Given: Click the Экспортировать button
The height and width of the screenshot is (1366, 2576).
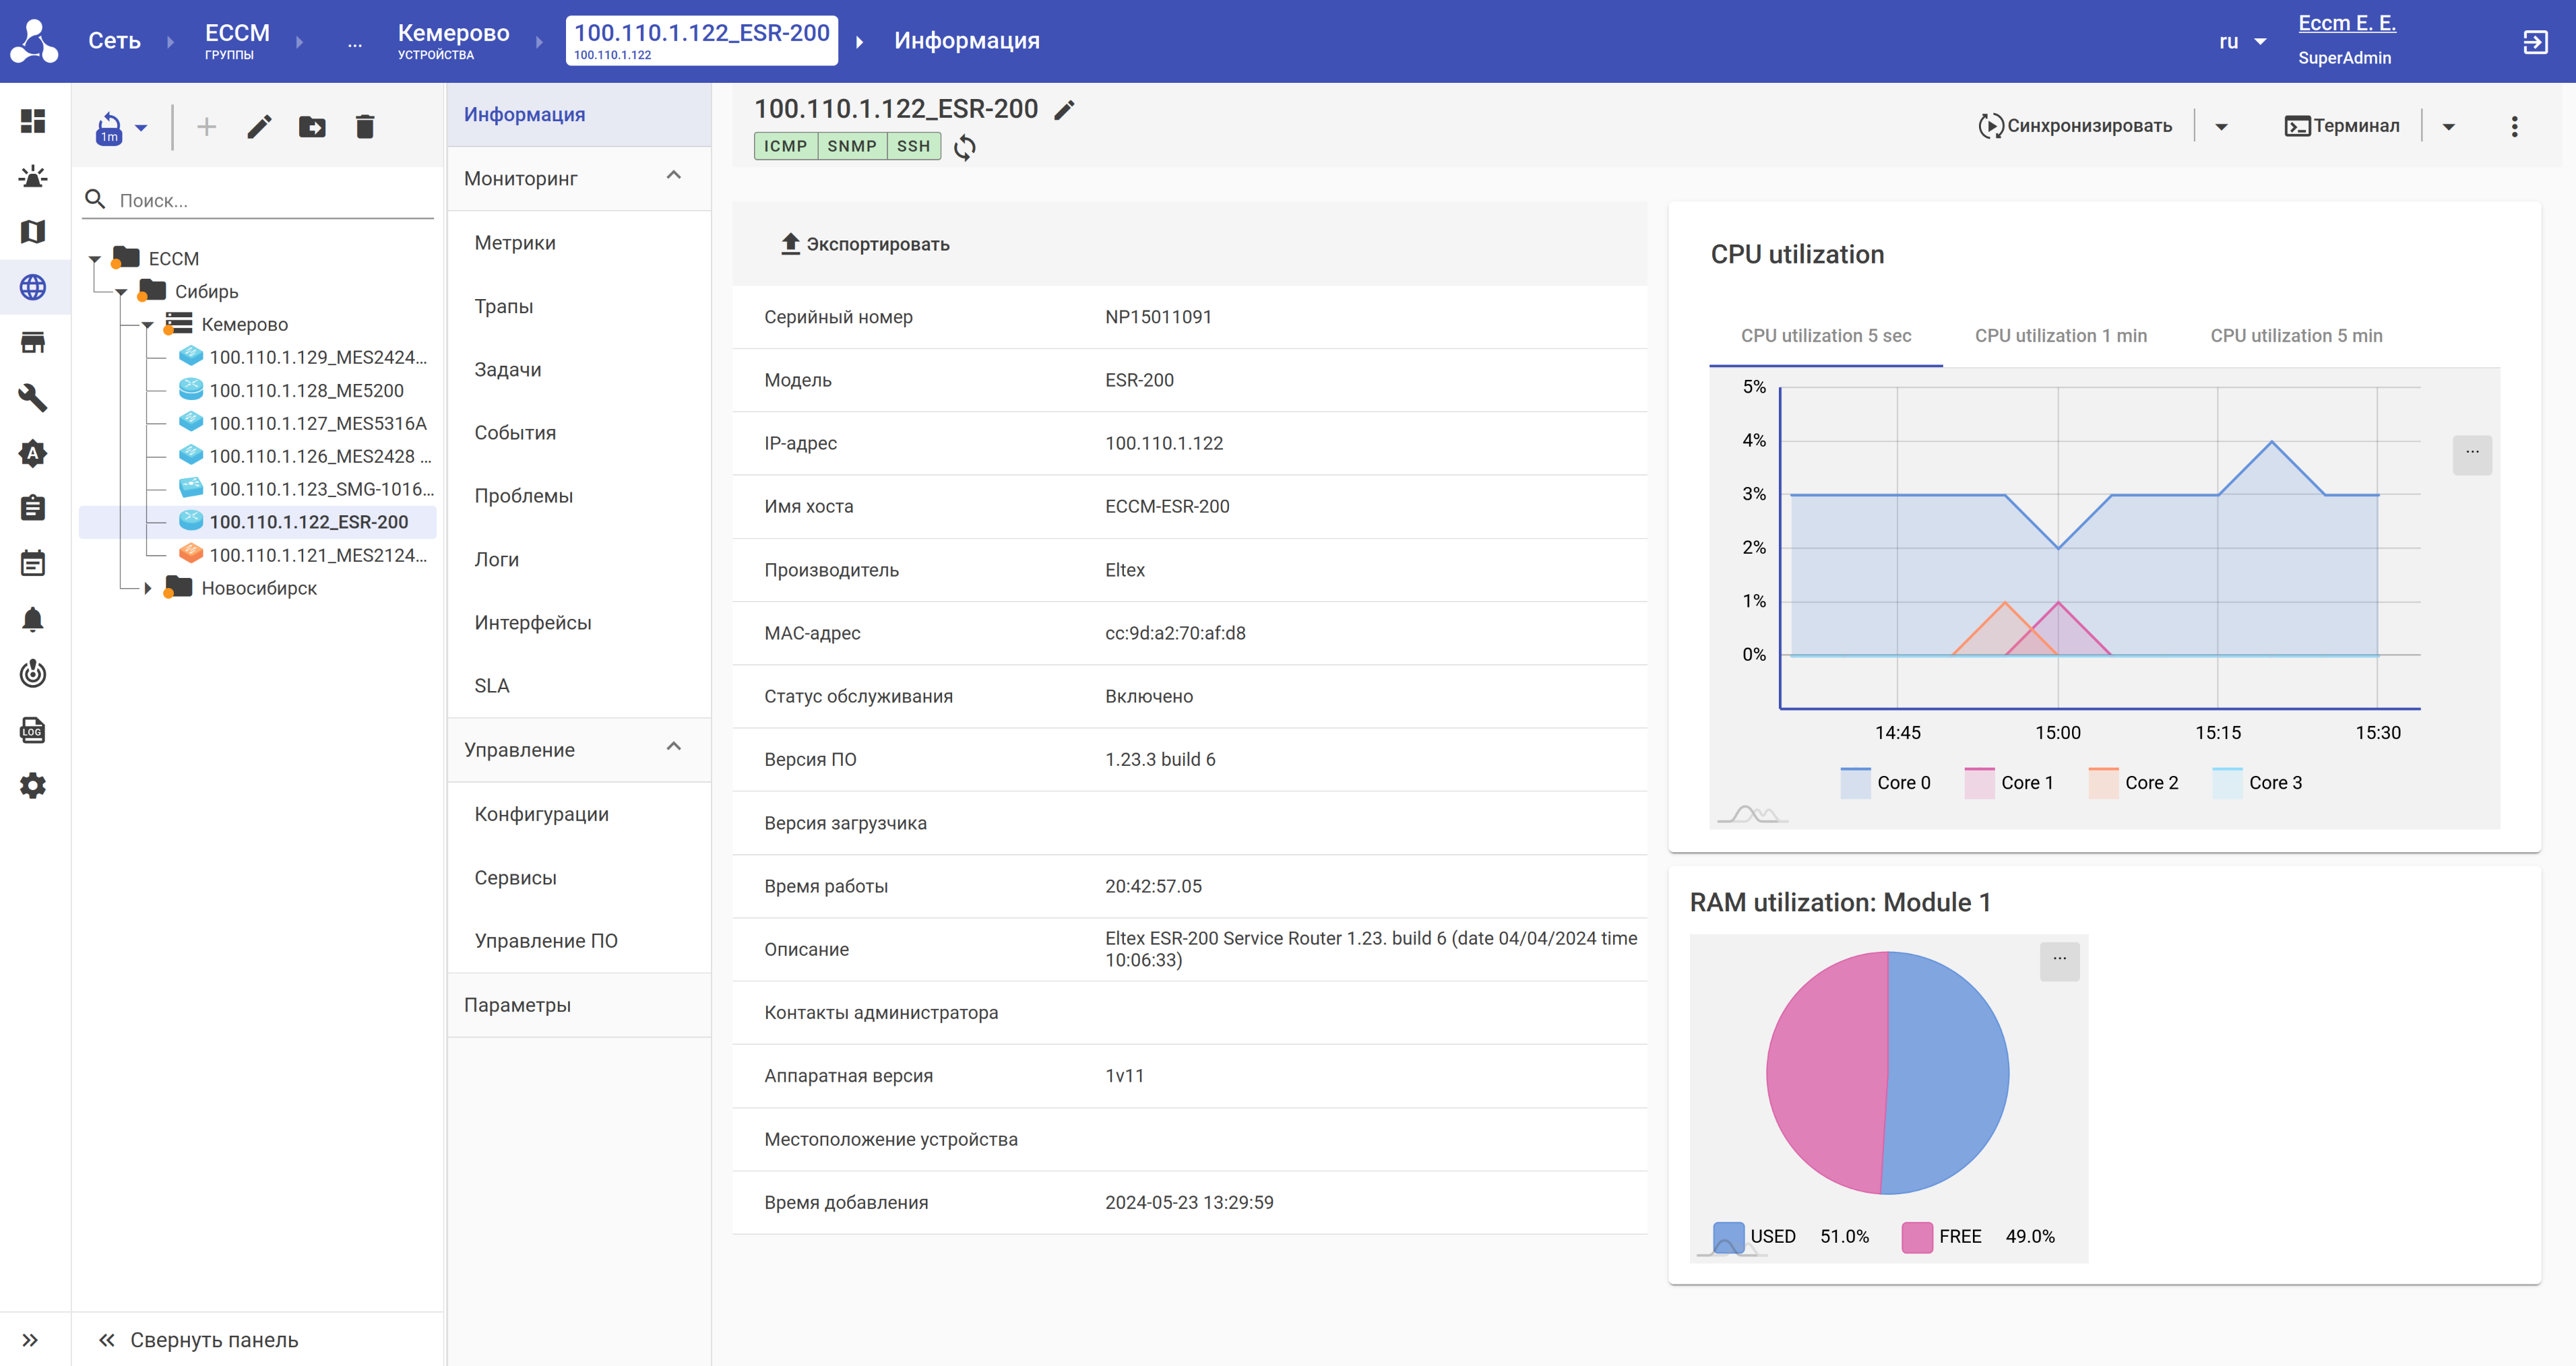Looking at the screenshot, I should pyautogui.click(x=865, y=244).
